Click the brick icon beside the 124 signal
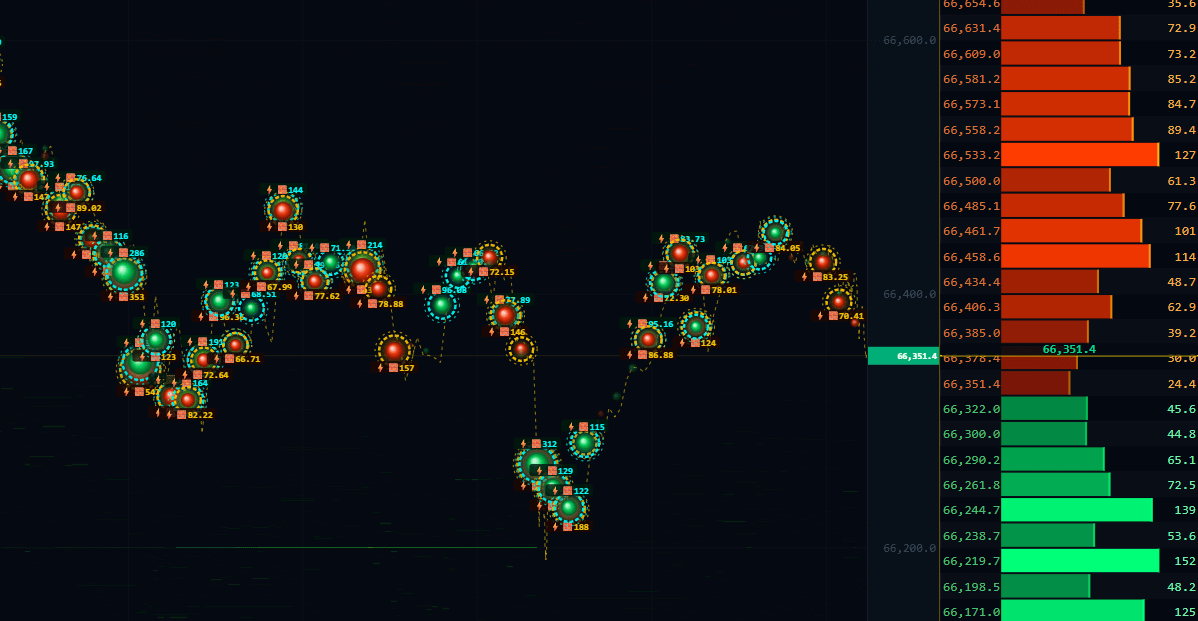 695,343
